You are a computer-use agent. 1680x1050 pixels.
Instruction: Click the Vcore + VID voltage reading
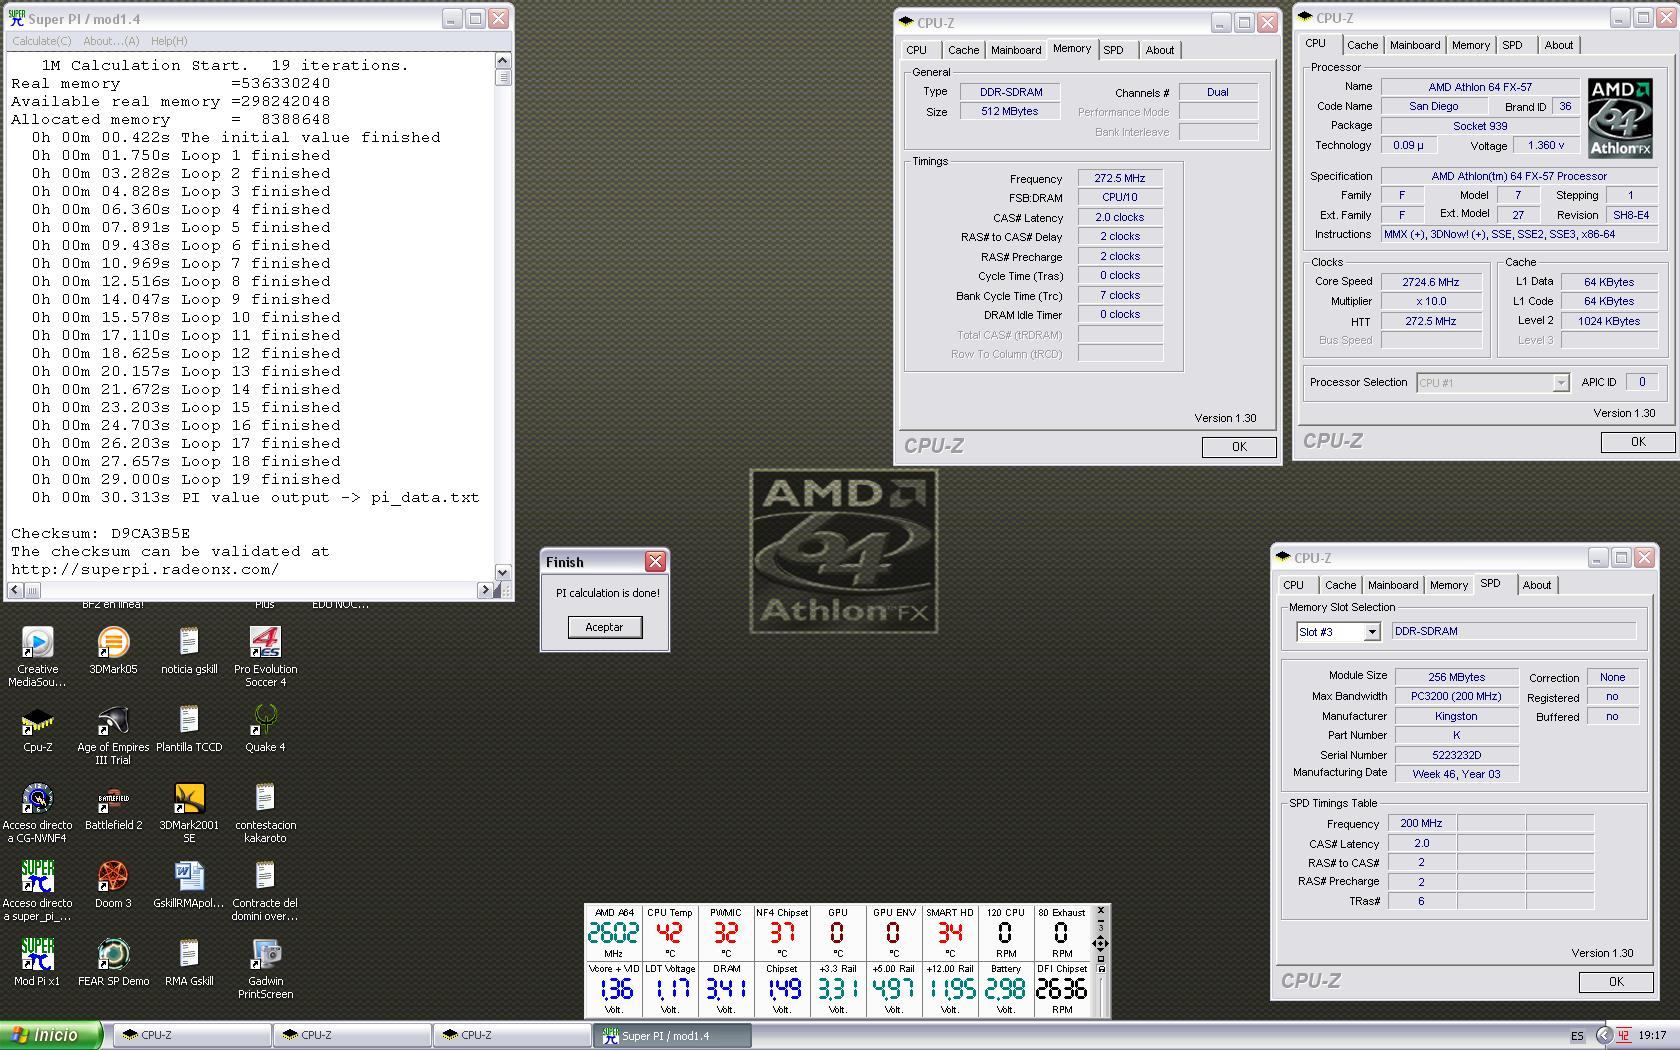(x=614, y=989)
